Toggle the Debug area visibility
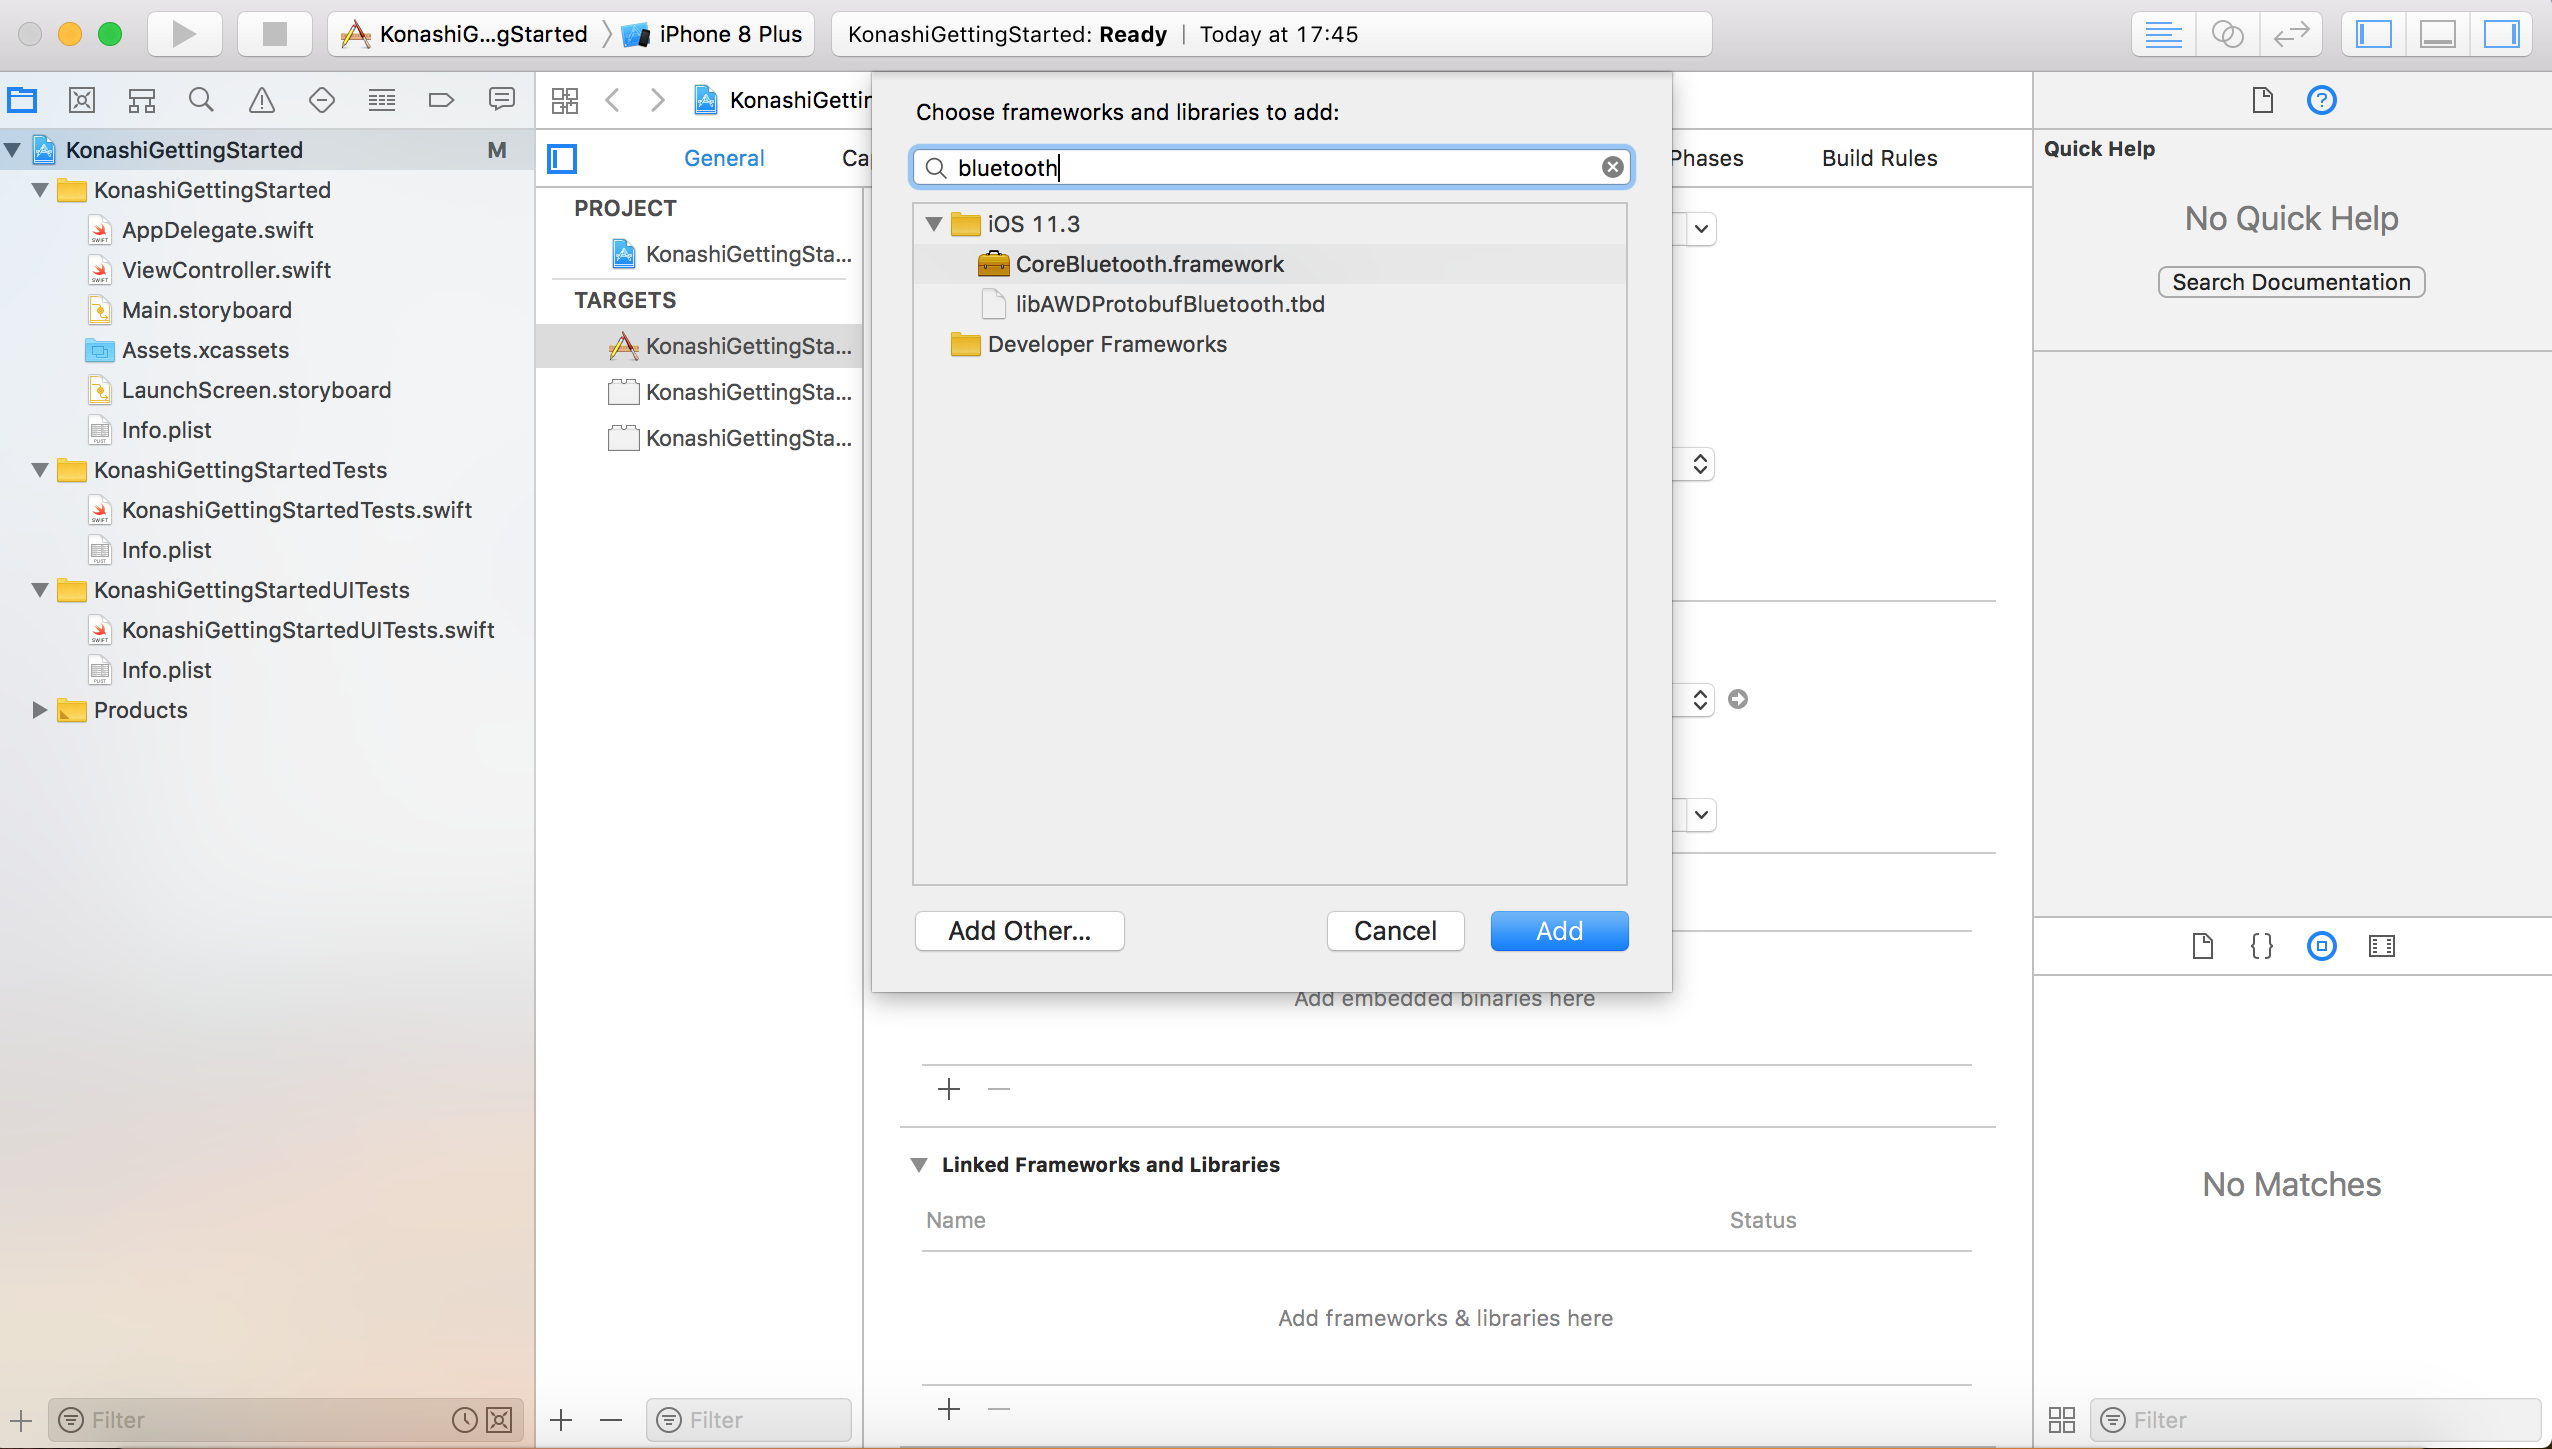Image resolution: width=2552 pixels, height=1449 pixels. pyautogui.click(x=2437, y=34)
